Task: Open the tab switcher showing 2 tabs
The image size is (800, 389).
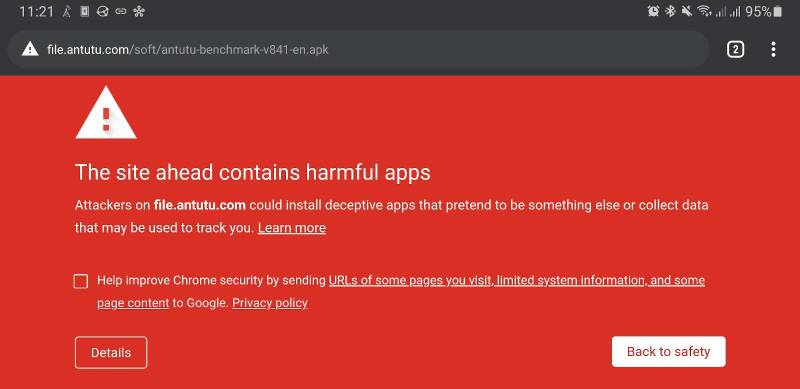Action: [735, 50]
